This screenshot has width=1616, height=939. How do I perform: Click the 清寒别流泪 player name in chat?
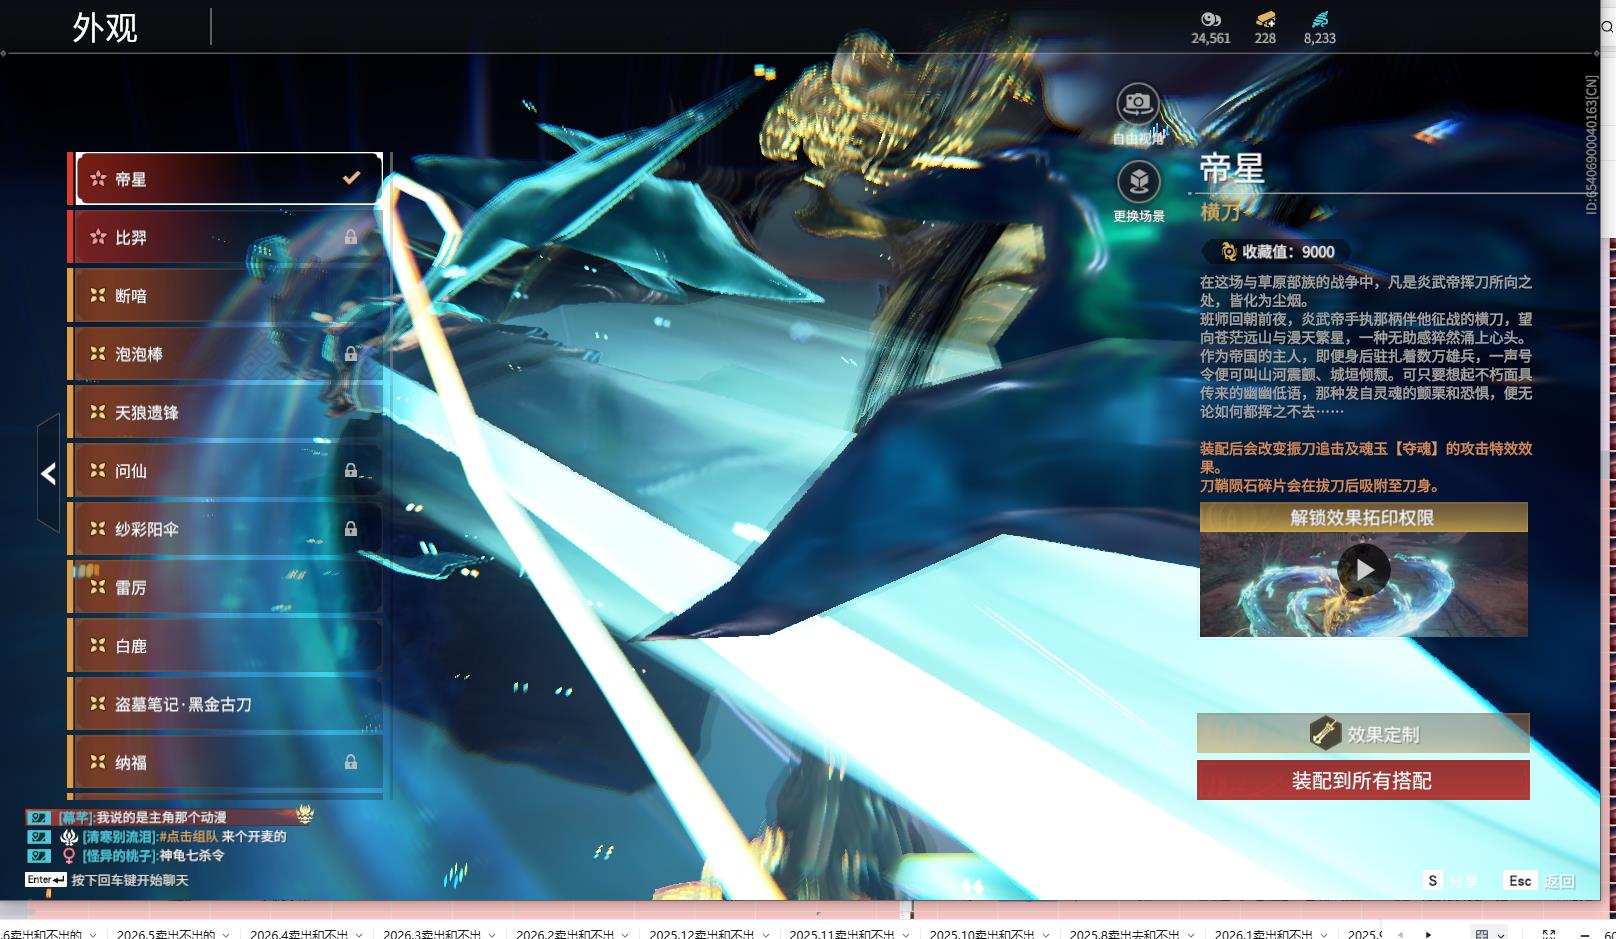pos(119,836)
